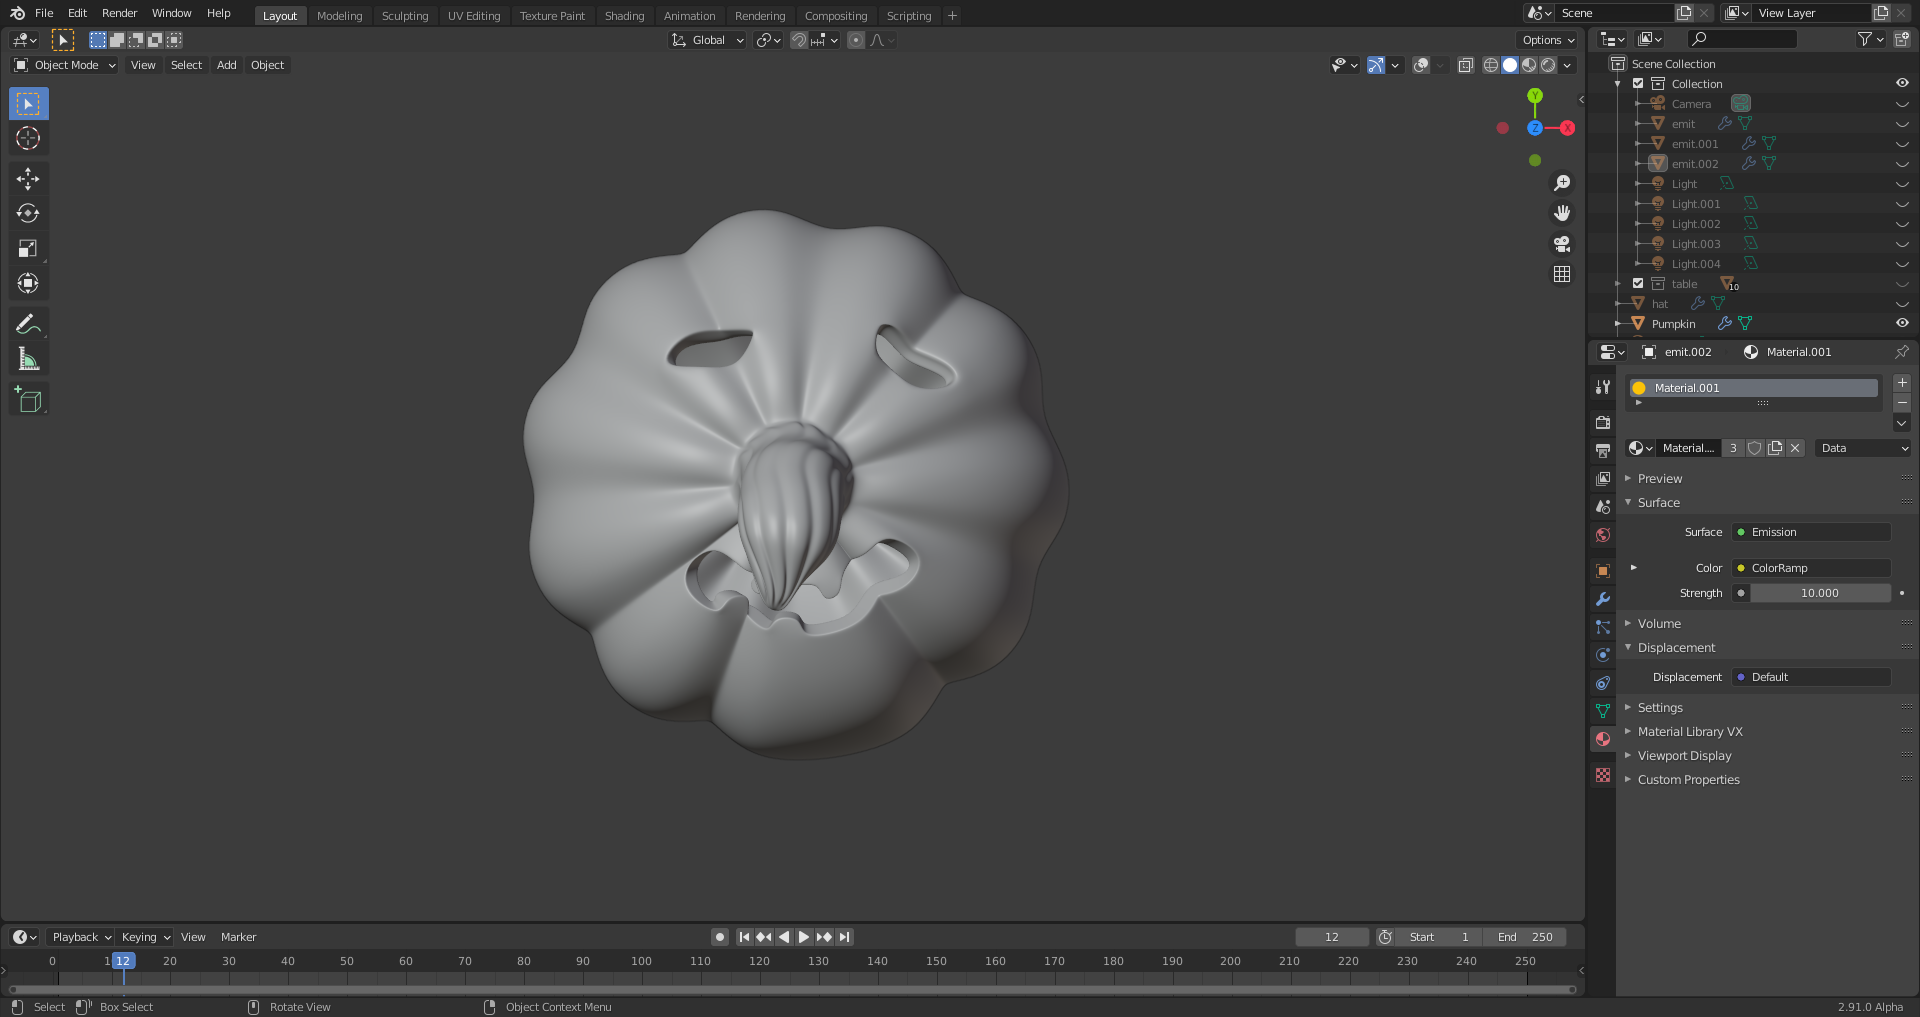
Task: Select the Measure tool
Action: coord(28,358)
